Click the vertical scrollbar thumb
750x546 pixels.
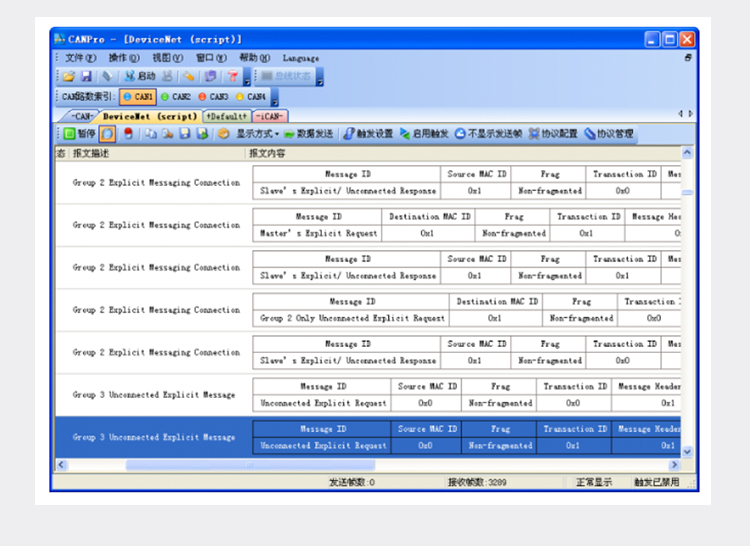pyautogui.click(x=687, y=192)
